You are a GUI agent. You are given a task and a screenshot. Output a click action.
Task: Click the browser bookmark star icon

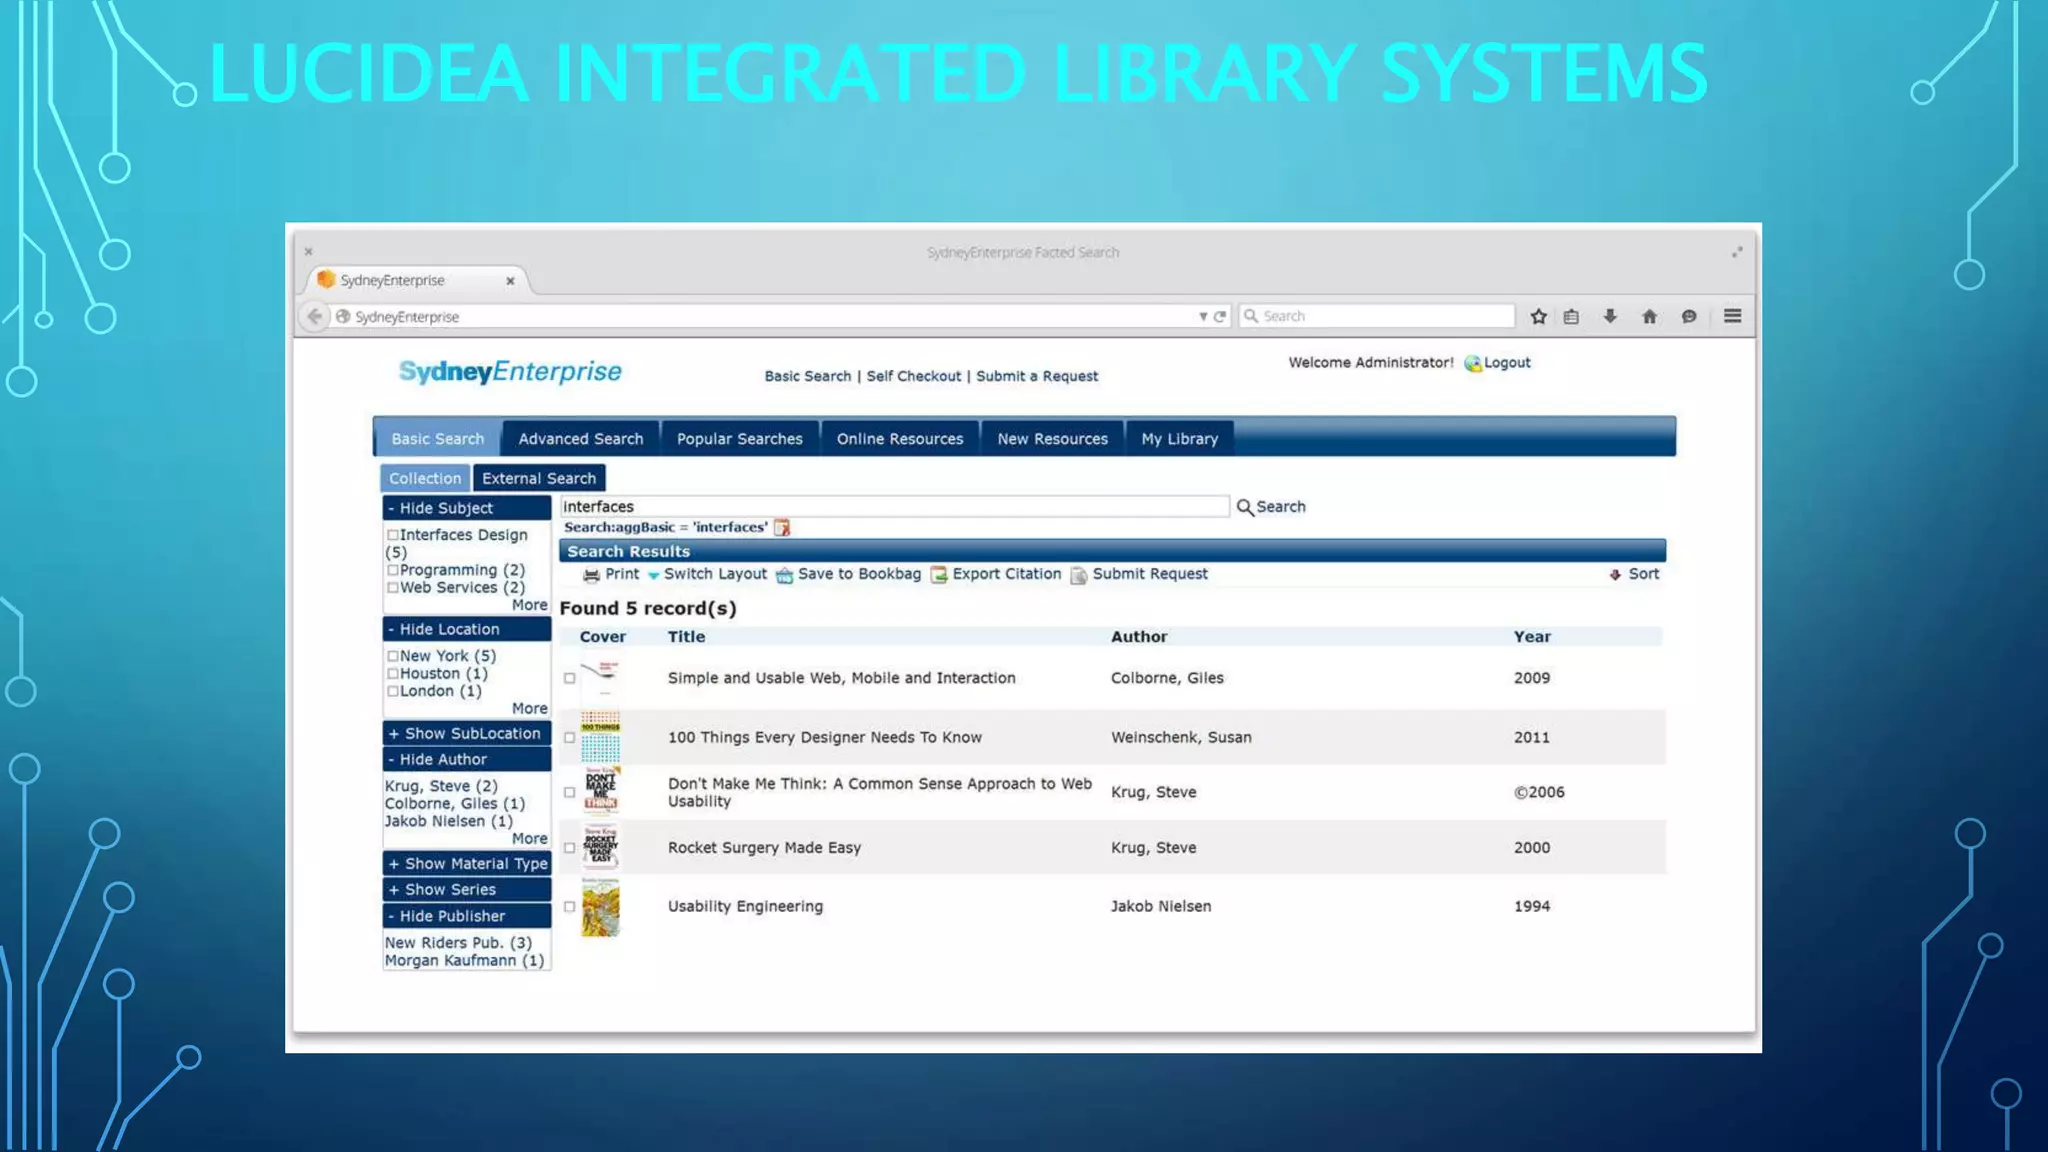(1538, 317)
